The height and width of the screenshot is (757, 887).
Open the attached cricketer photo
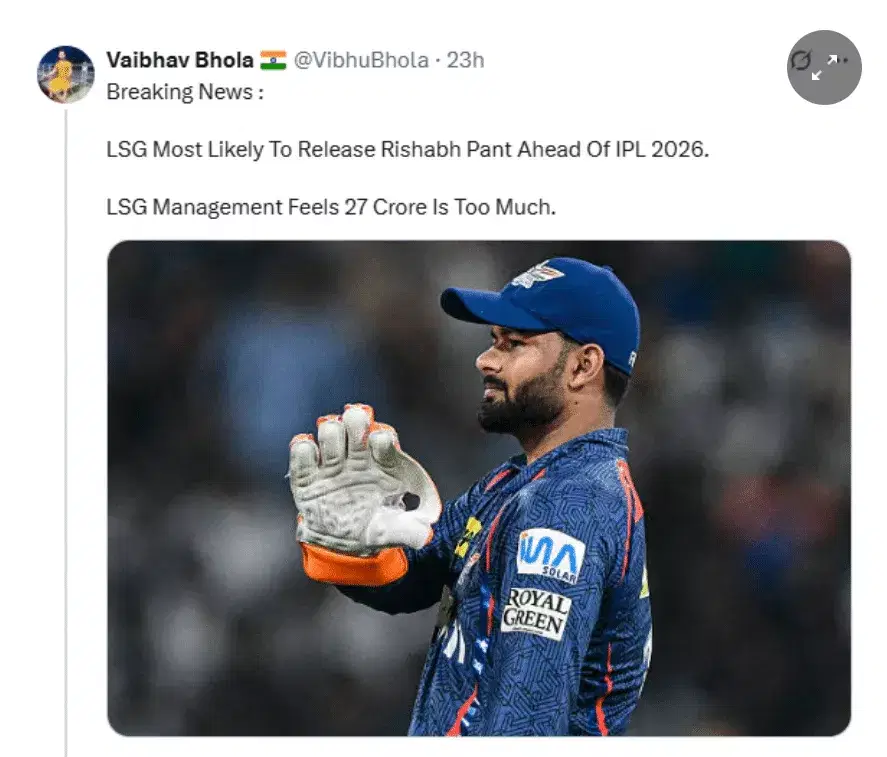479,488
